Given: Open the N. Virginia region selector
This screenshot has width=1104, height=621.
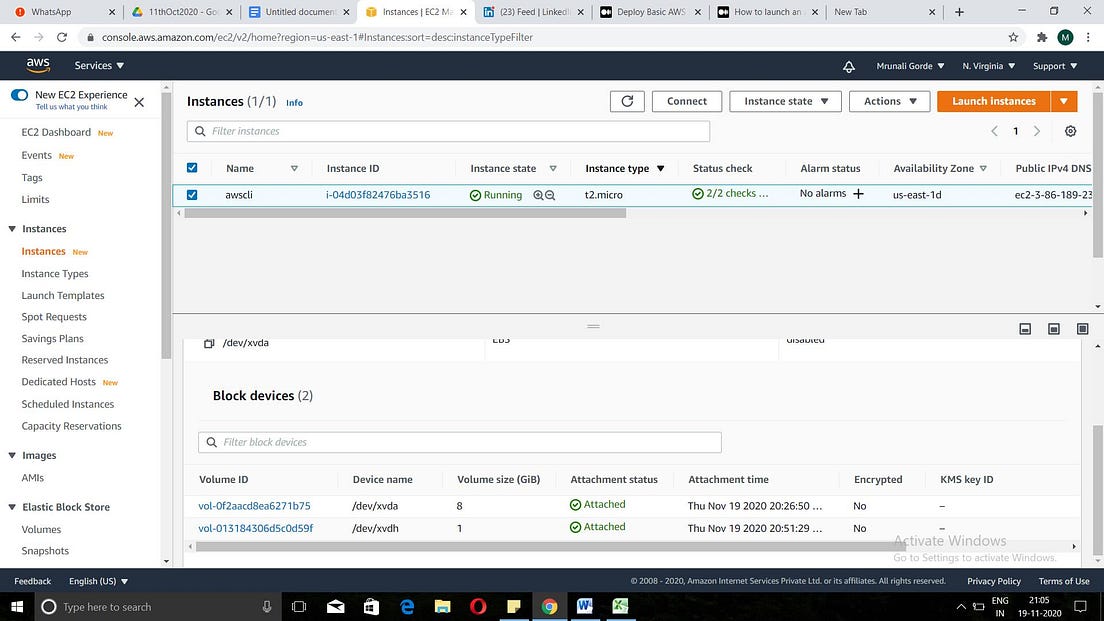Looking at the screenshot, I should (x=989, y=66).
